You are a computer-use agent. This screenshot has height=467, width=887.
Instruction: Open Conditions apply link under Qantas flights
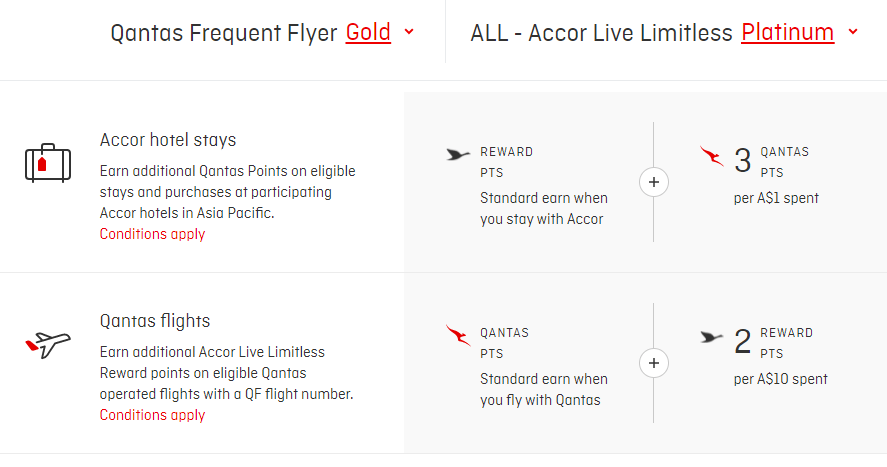[152, 415]
